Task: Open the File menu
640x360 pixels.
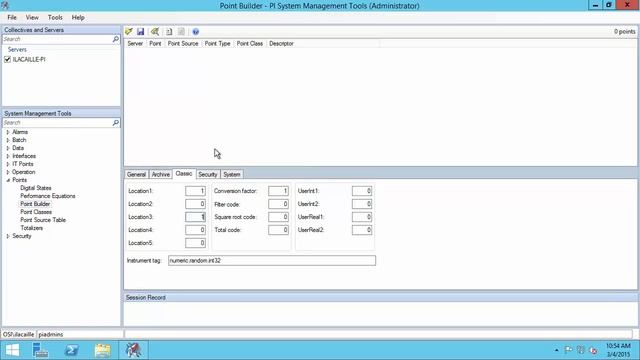Action: 12,18
